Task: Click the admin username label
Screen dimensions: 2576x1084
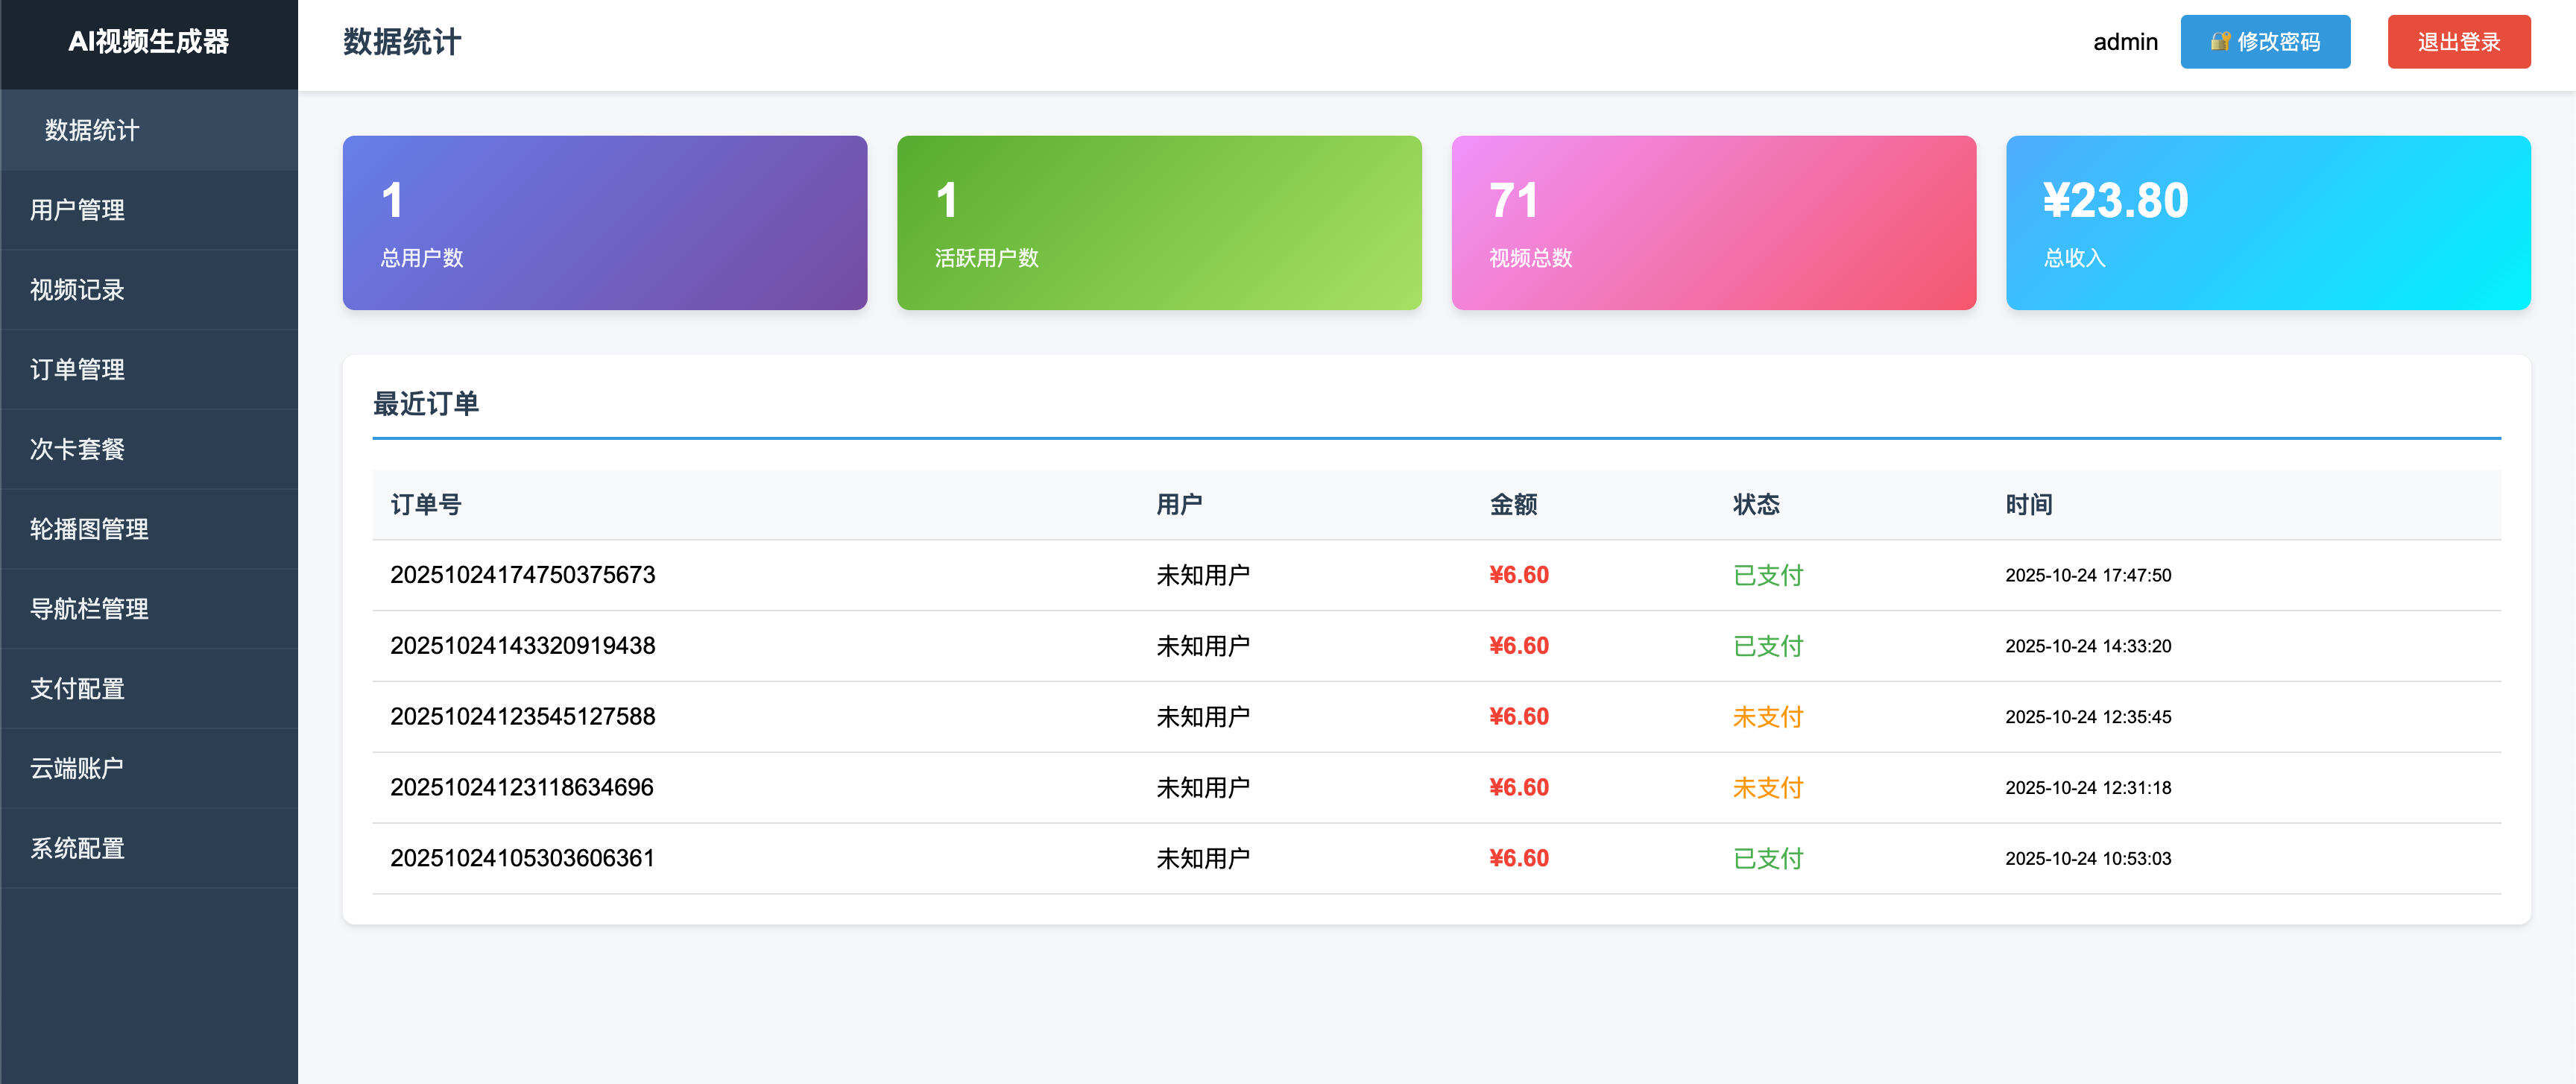Action: click(2126, 41)
